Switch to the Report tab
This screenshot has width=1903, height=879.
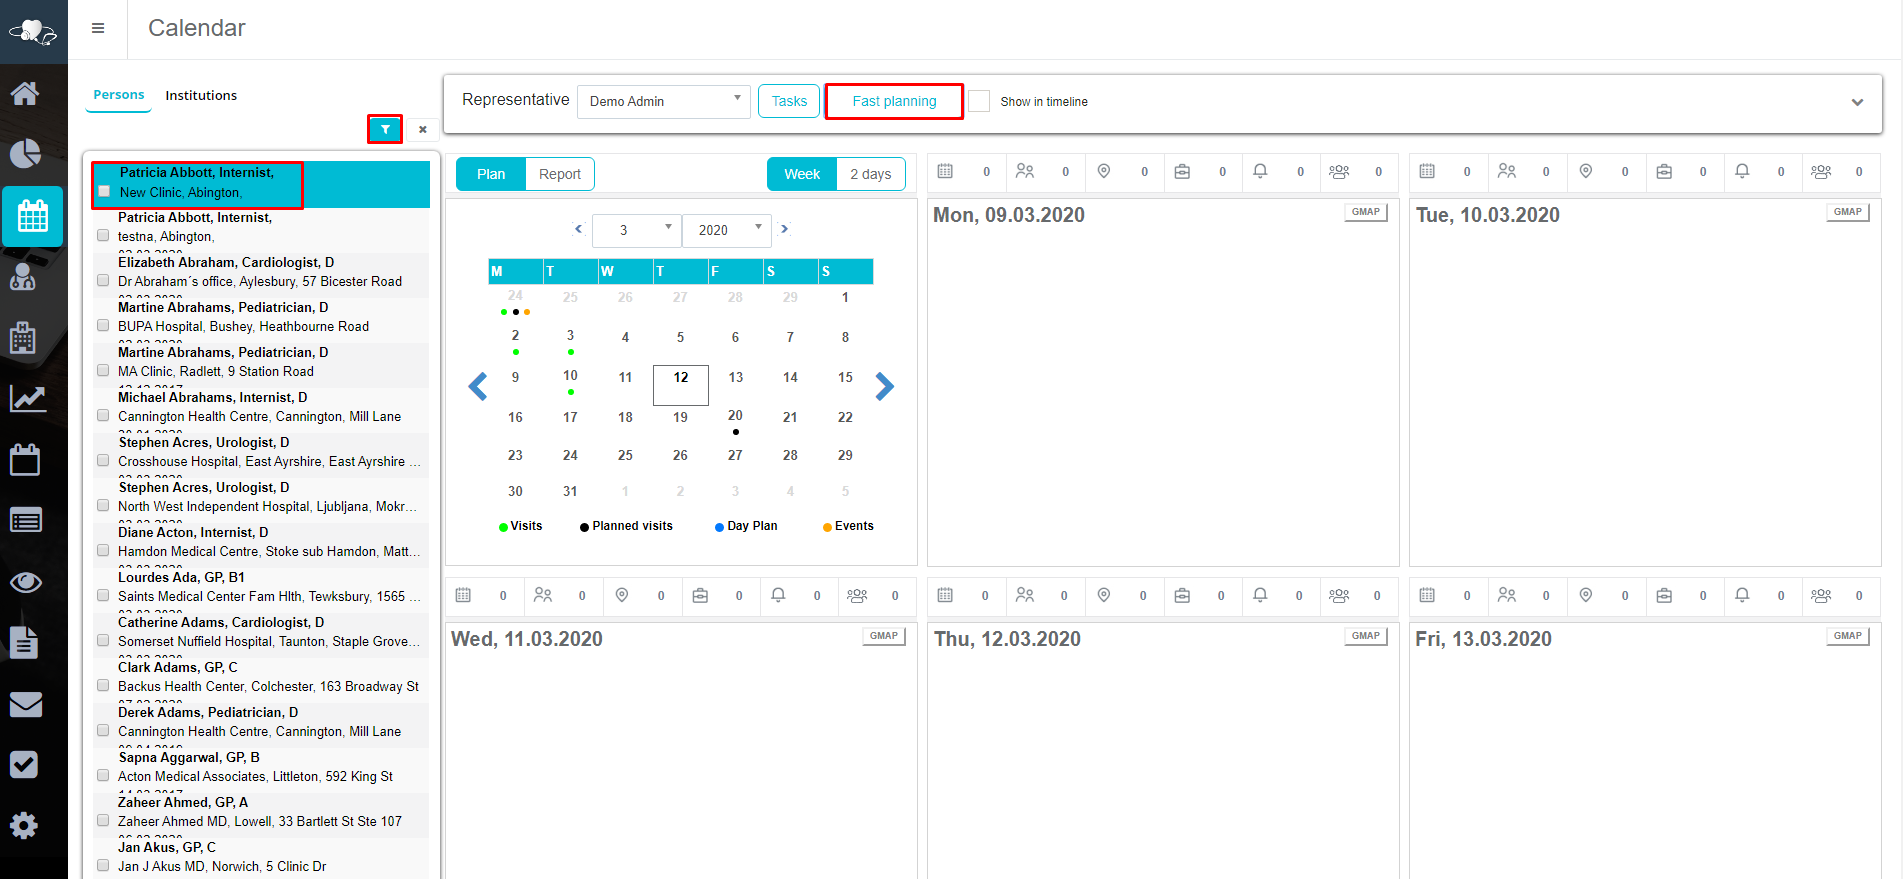559,174
